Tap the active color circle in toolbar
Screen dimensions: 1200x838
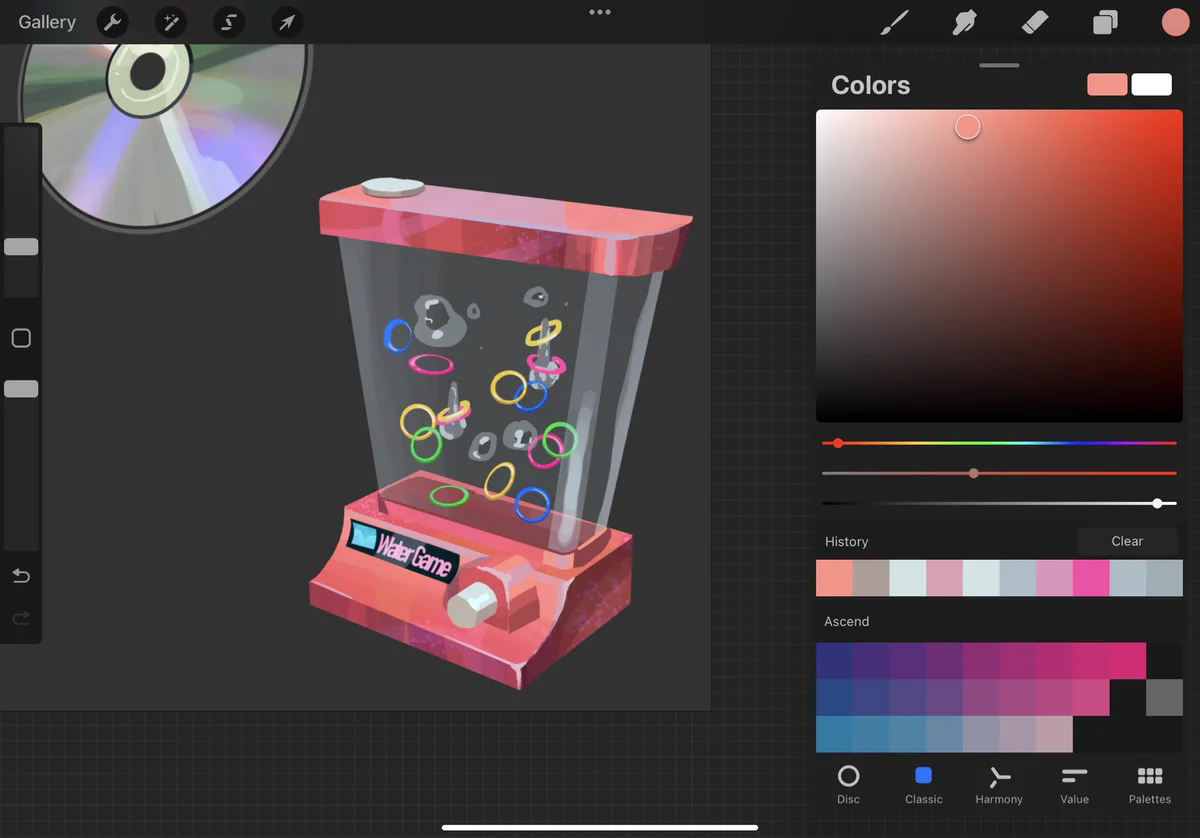point(1175,22)
